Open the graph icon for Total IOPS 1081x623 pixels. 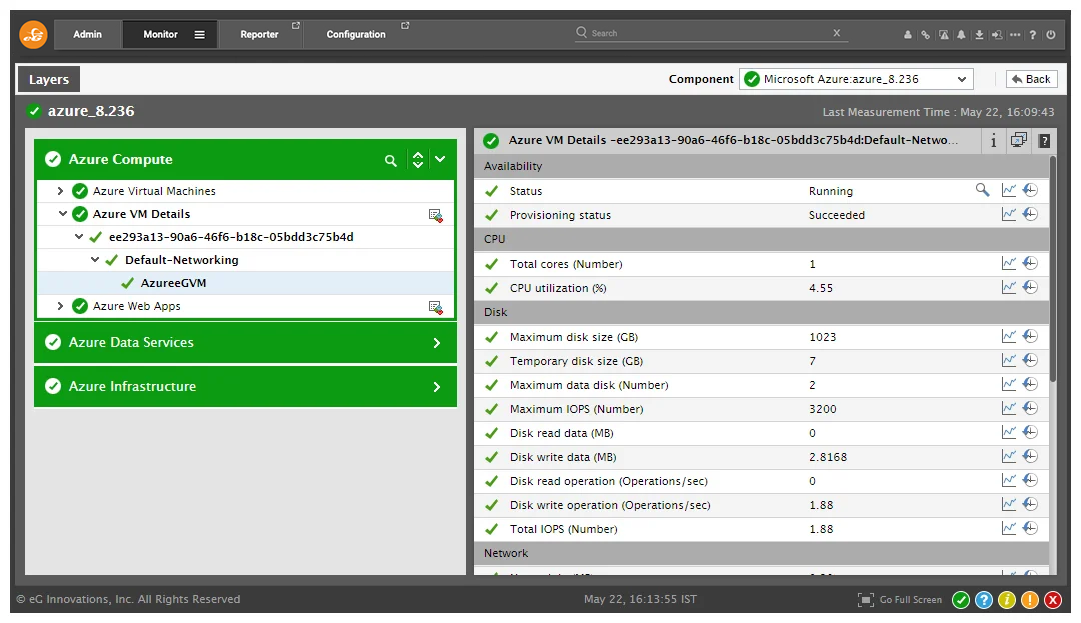[x=1009, y=528]
